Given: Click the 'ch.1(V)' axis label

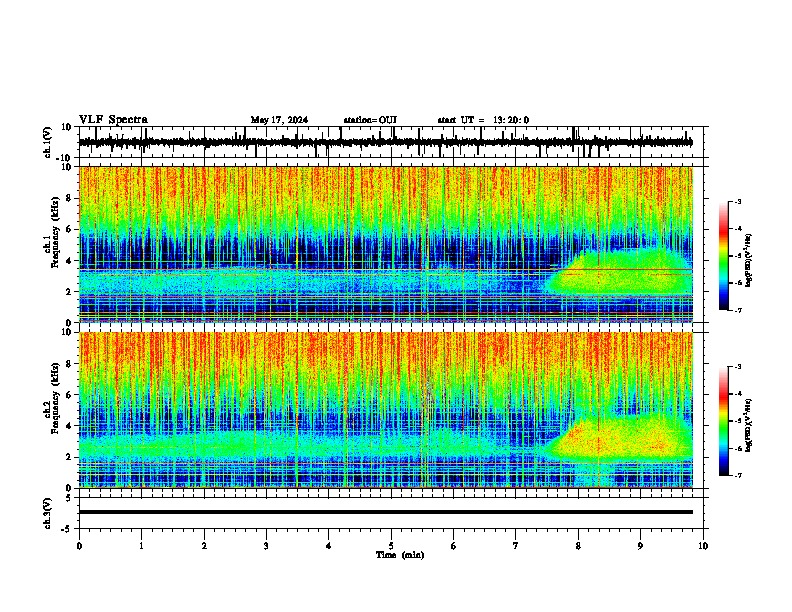Looking at the screenshot, I should click(47, 142).
